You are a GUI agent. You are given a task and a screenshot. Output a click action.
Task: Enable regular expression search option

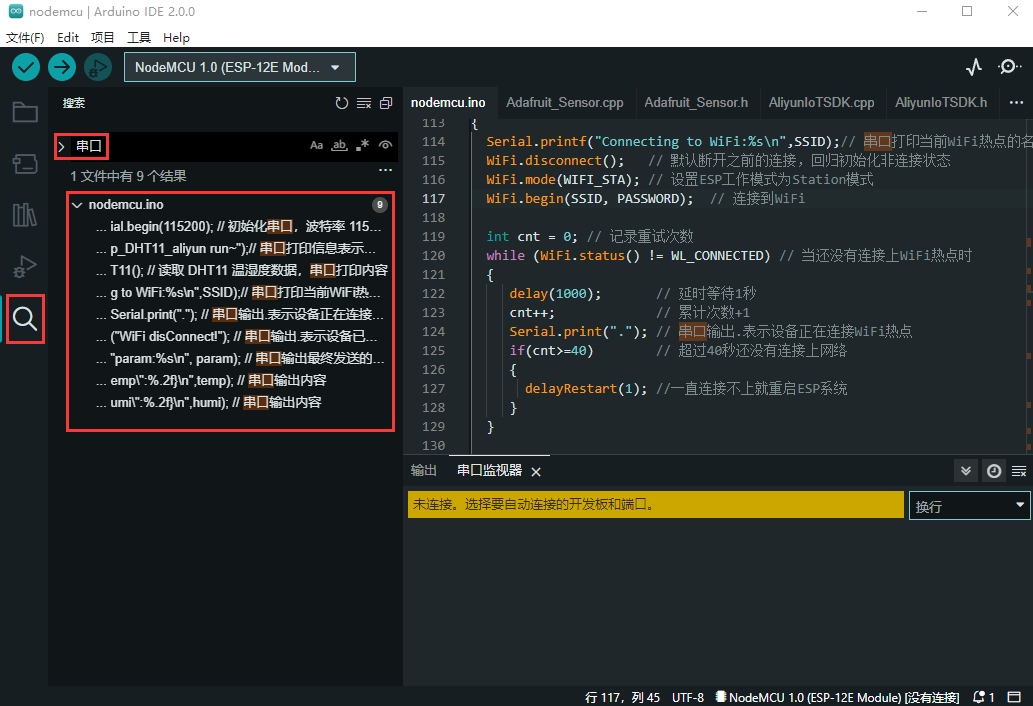[362, 145]
